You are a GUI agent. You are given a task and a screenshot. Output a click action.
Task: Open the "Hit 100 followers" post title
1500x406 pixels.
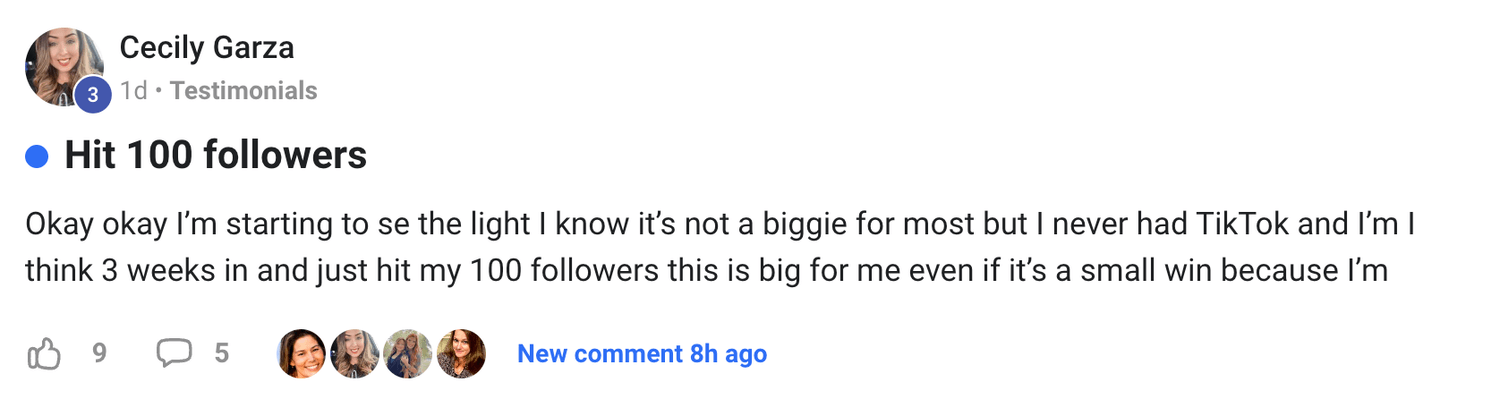(x=215, y=156)
